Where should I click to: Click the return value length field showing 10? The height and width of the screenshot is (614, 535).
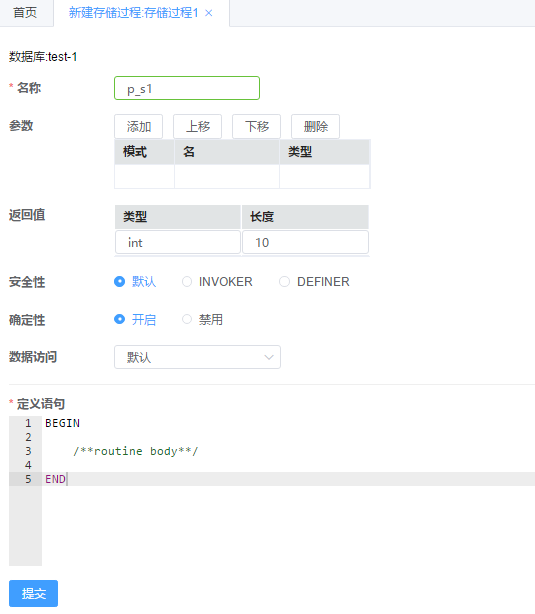coord(305,242)
